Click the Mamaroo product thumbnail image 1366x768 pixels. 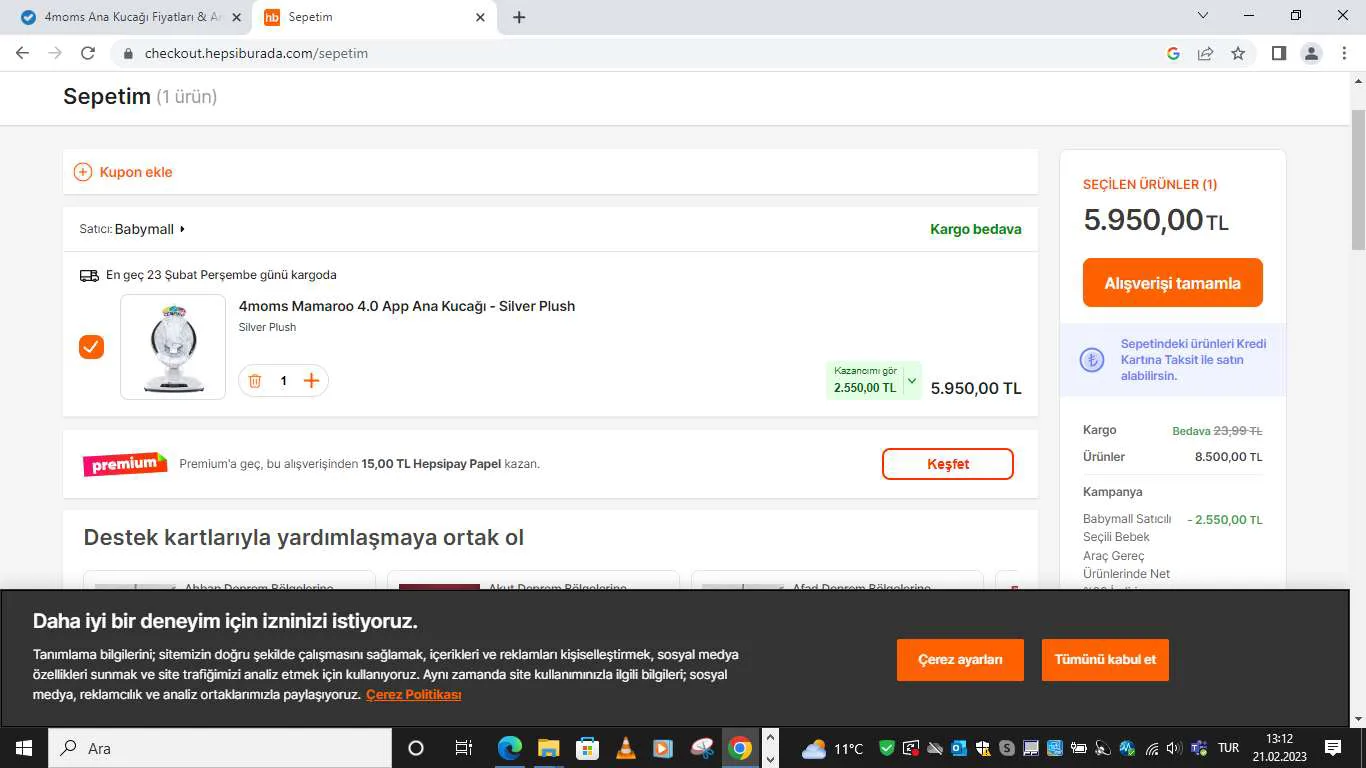click(x=173, y=347)
